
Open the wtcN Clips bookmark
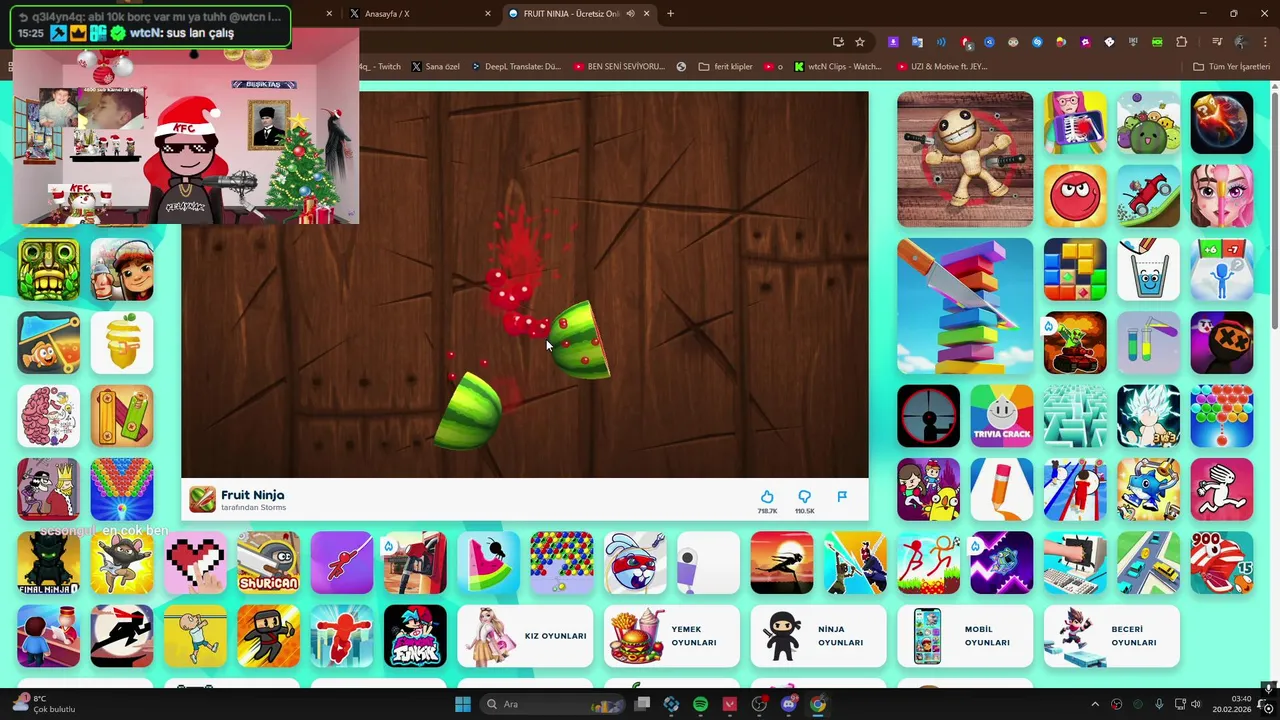tap(838, 66)
